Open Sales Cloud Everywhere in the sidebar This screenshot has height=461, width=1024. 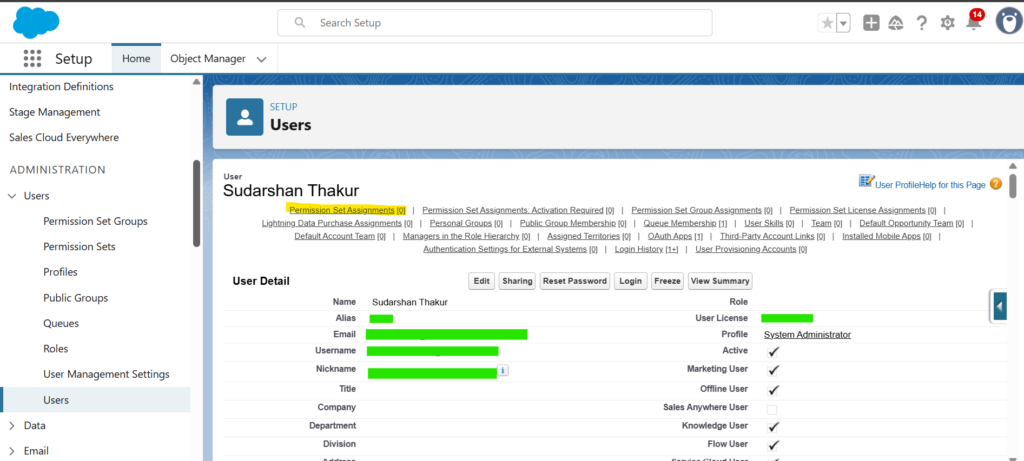click(64, 138)
